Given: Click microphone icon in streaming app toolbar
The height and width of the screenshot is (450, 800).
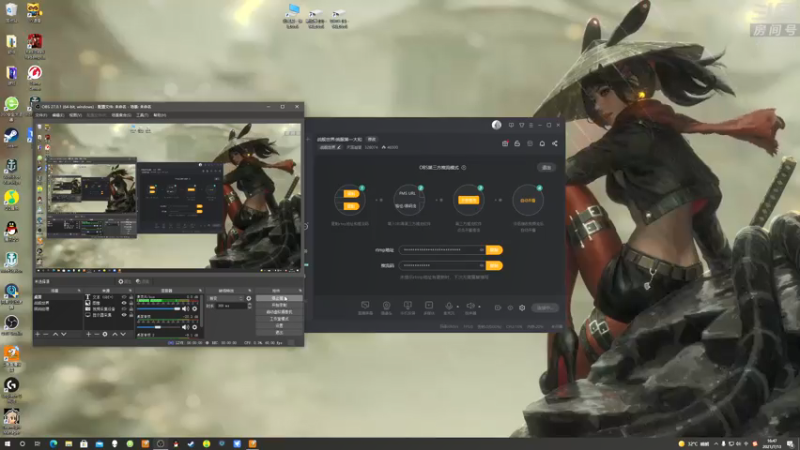Looking at the screenshot, I should tap(448, 306).
